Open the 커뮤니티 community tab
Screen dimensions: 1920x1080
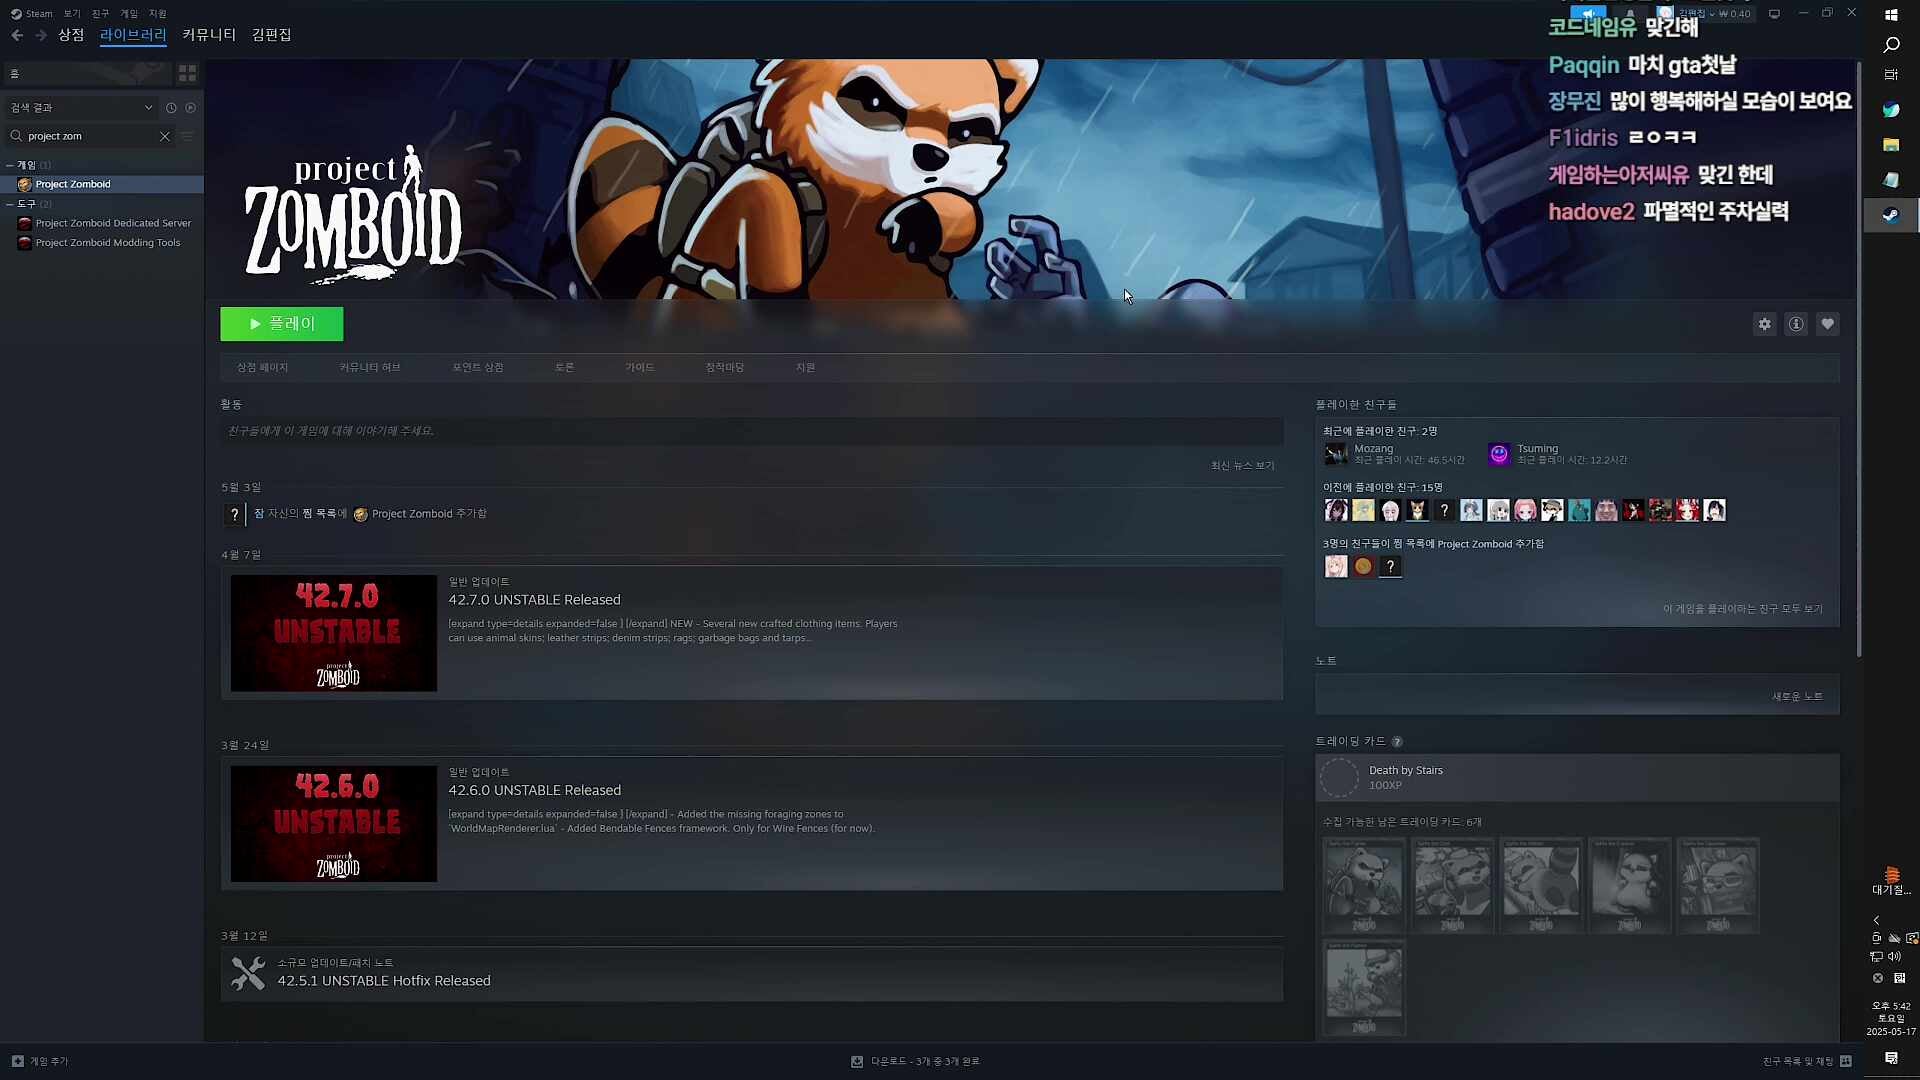[x=209, y=35]
